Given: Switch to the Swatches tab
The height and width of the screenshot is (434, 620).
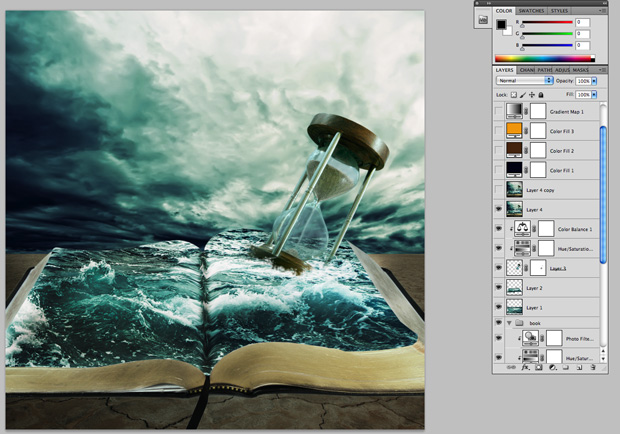Looking at the screenshot, I should [531, 11].
